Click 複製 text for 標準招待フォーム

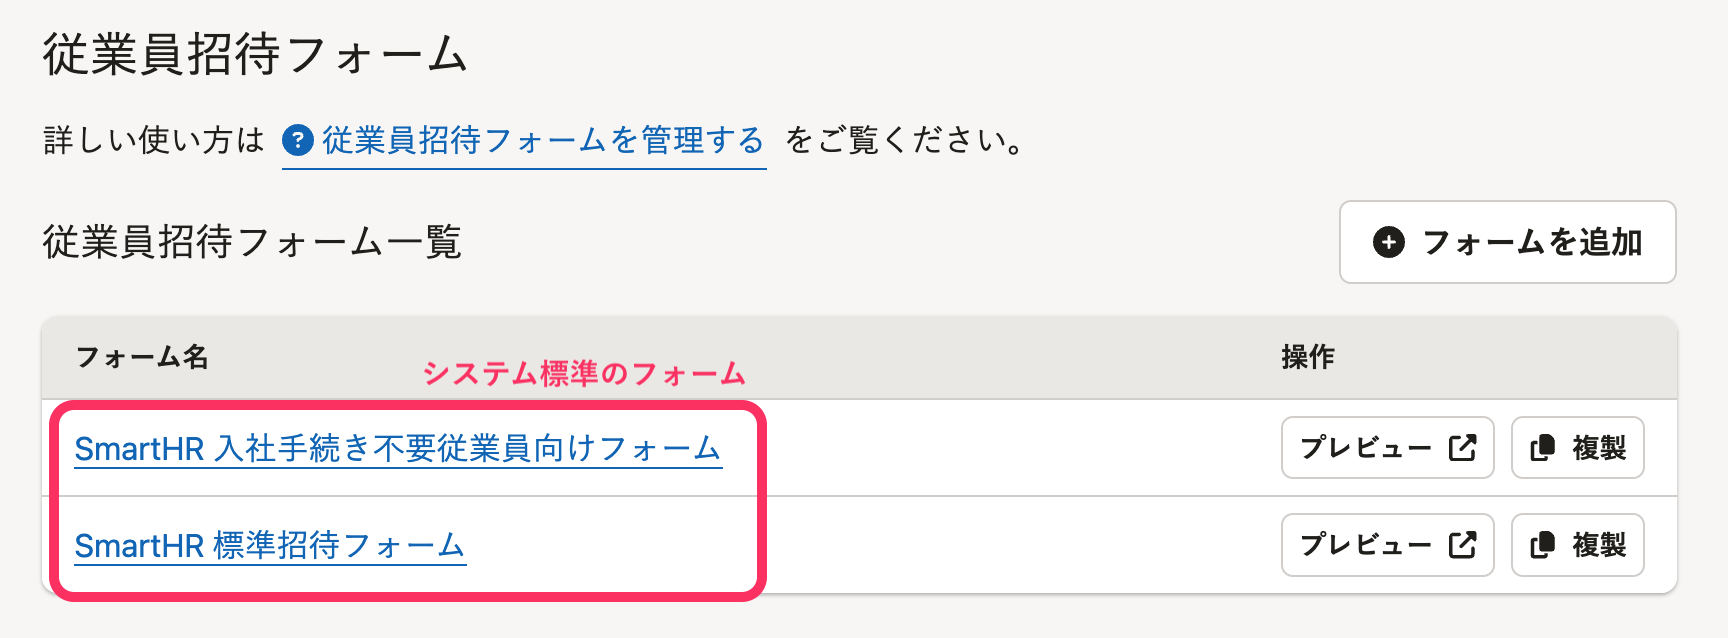tap(1599, 545)
